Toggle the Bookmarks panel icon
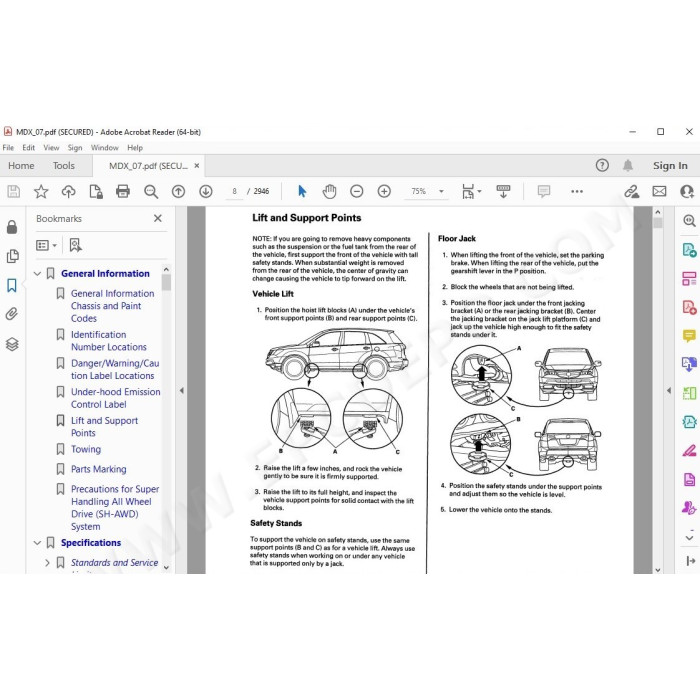 [12, 285]
